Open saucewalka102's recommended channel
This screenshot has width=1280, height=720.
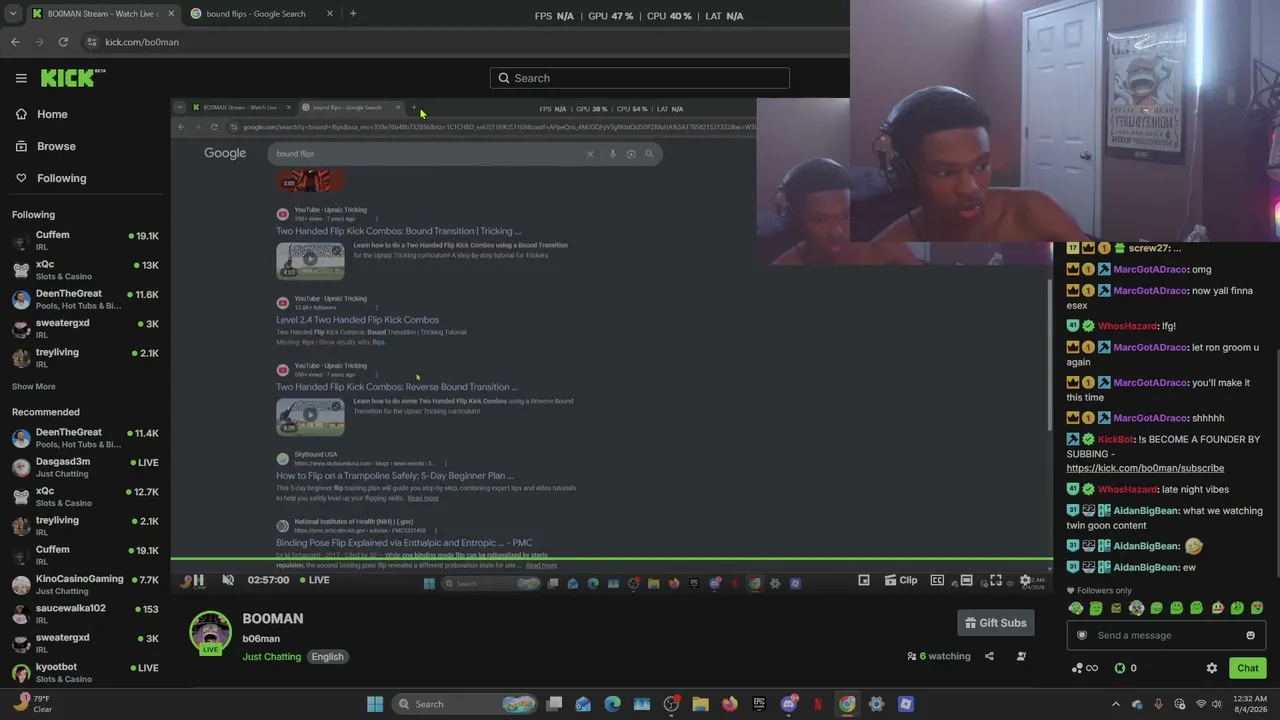pos(85,614)
